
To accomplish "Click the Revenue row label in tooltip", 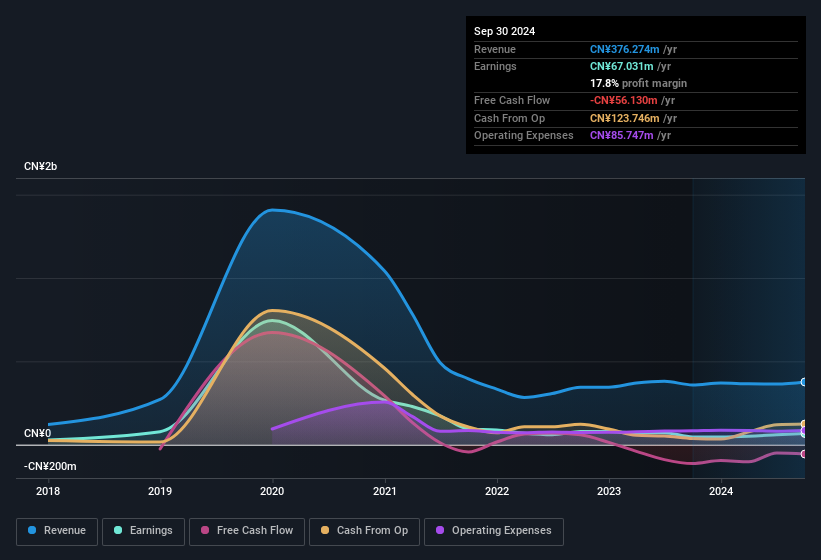I will click(495, 49).
